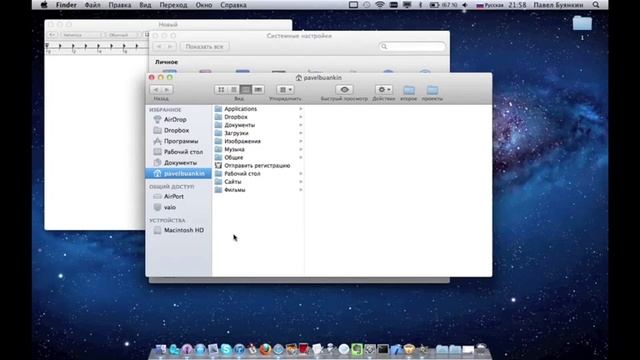
Task: Select the Общие folder in the list
Action: point(258,158)
